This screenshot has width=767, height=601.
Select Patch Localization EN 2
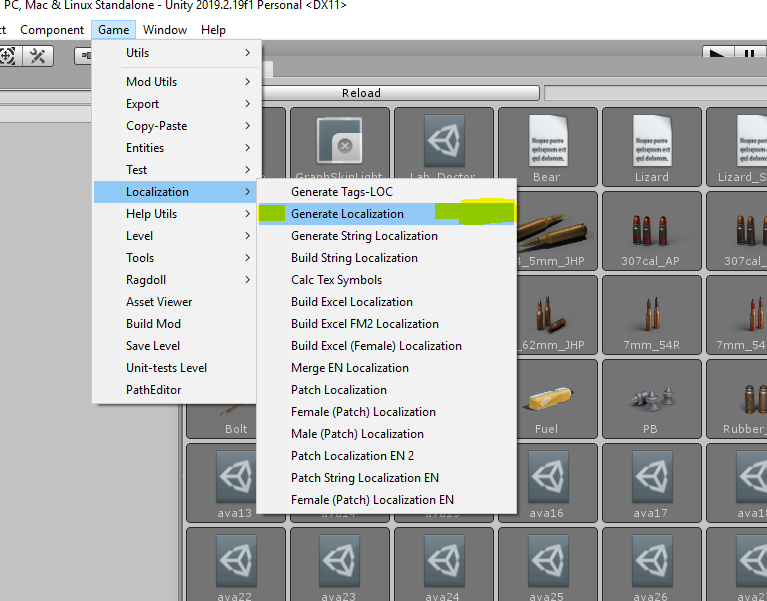(x=386, y=456)
